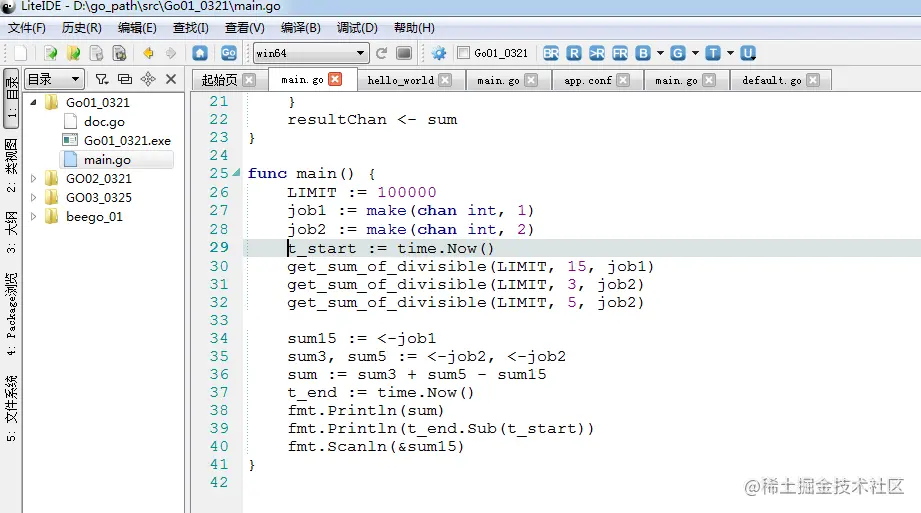Fold func main at the line 25 marker
Image resolution: width=921 pixels, height=513 pixels.
[236, 173]
